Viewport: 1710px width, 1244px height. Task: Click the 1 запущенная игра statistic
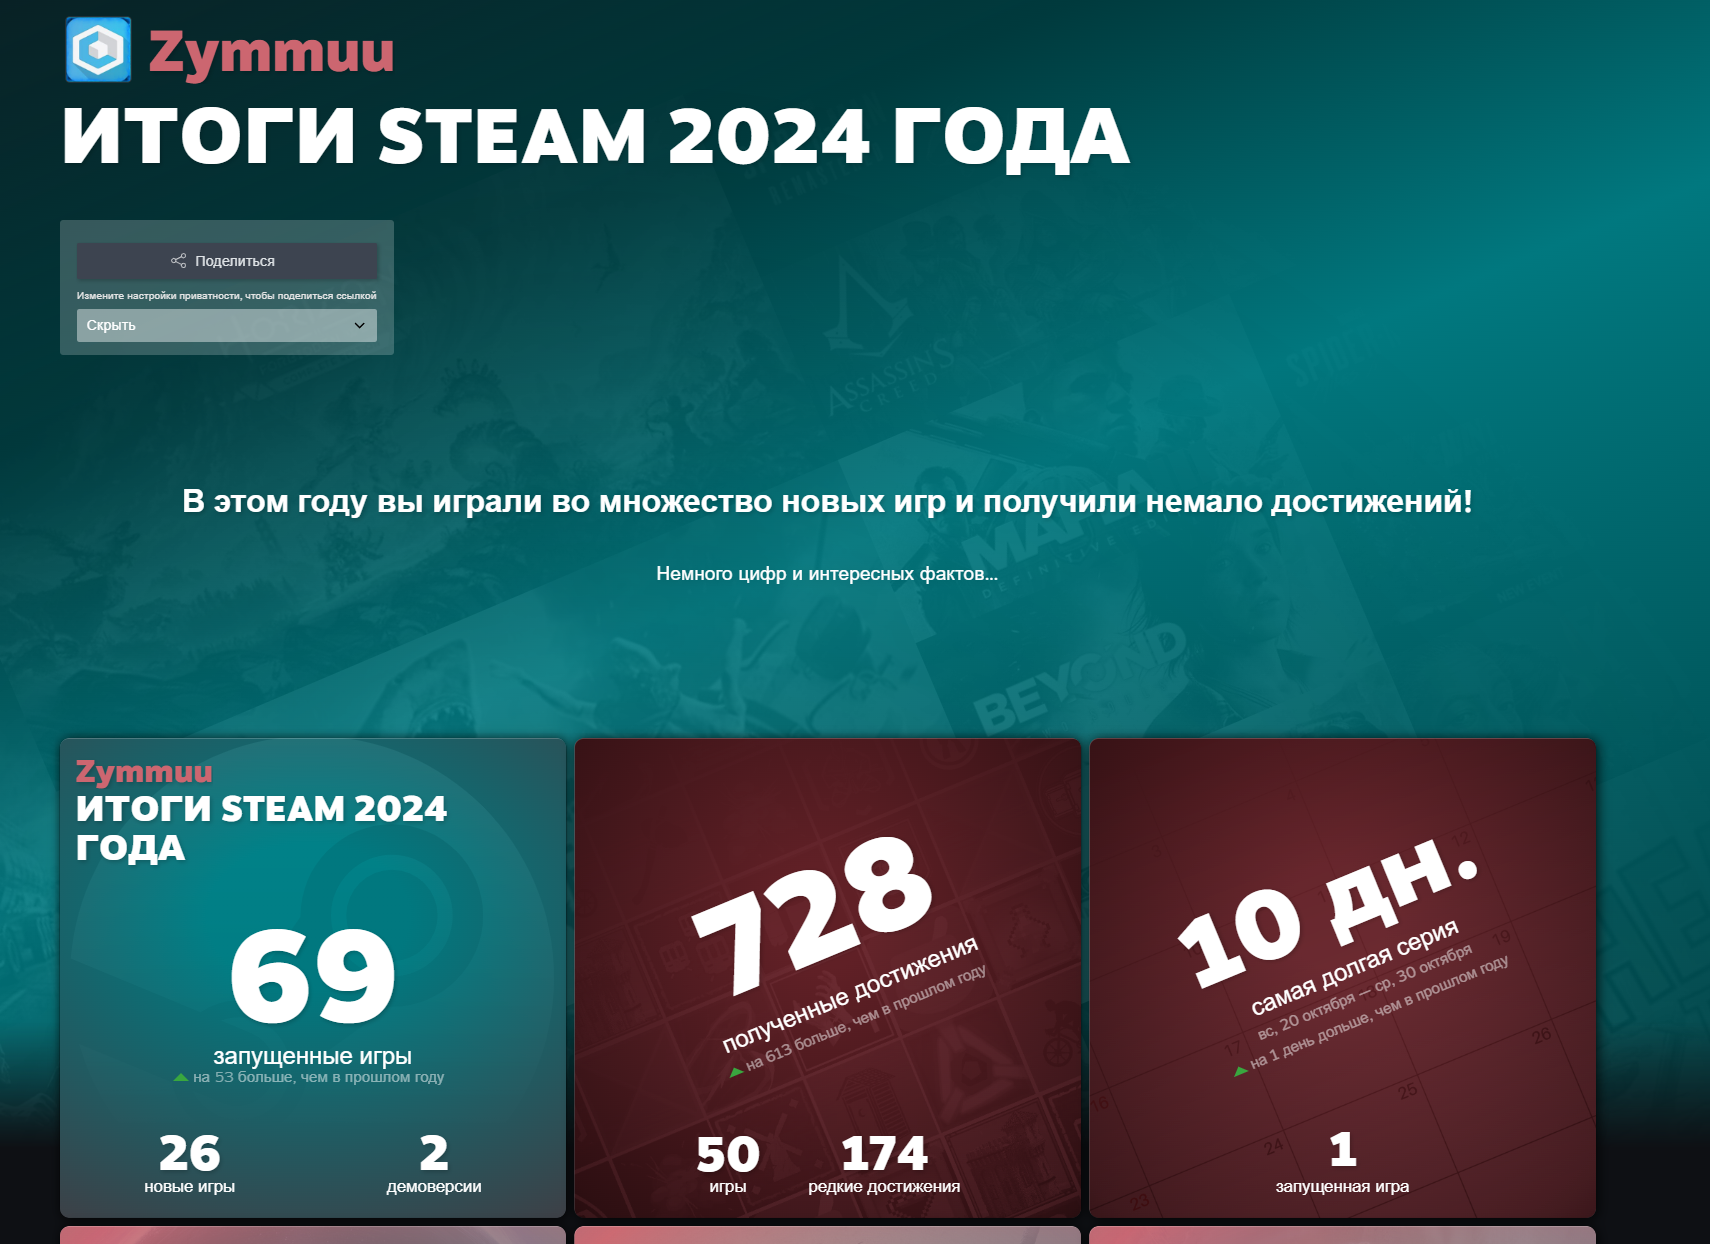pyautogui.click(x=1342, y=1163)
